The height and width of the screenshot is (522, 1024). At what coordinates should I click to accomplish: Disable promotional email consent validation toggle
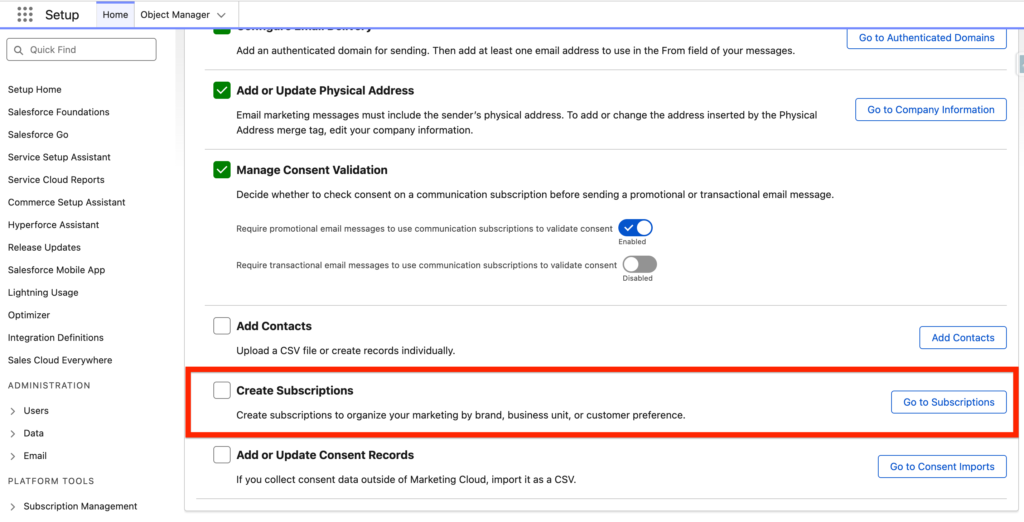click(635, 228)
